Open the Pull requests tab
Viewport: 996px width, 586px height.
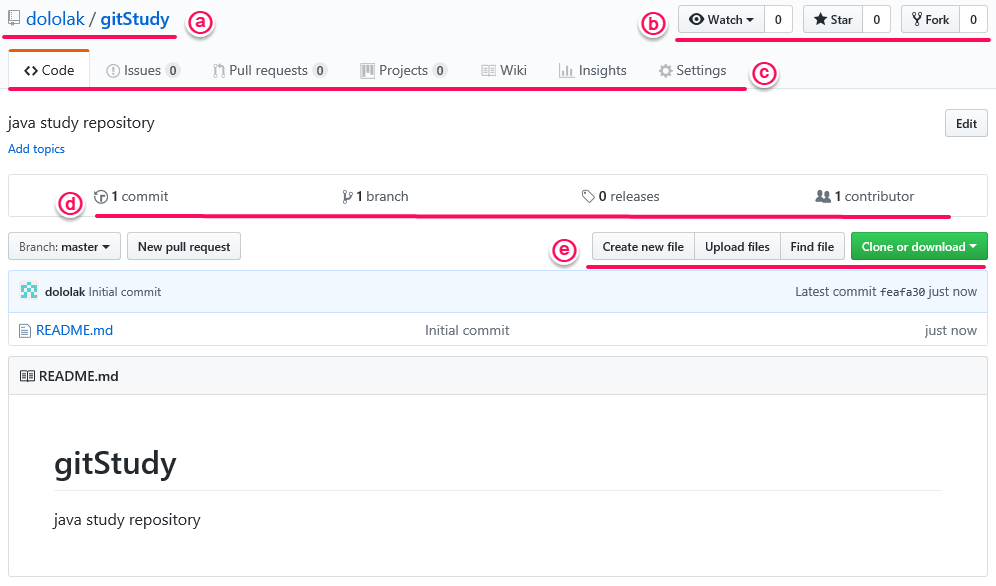coord(269,70)
